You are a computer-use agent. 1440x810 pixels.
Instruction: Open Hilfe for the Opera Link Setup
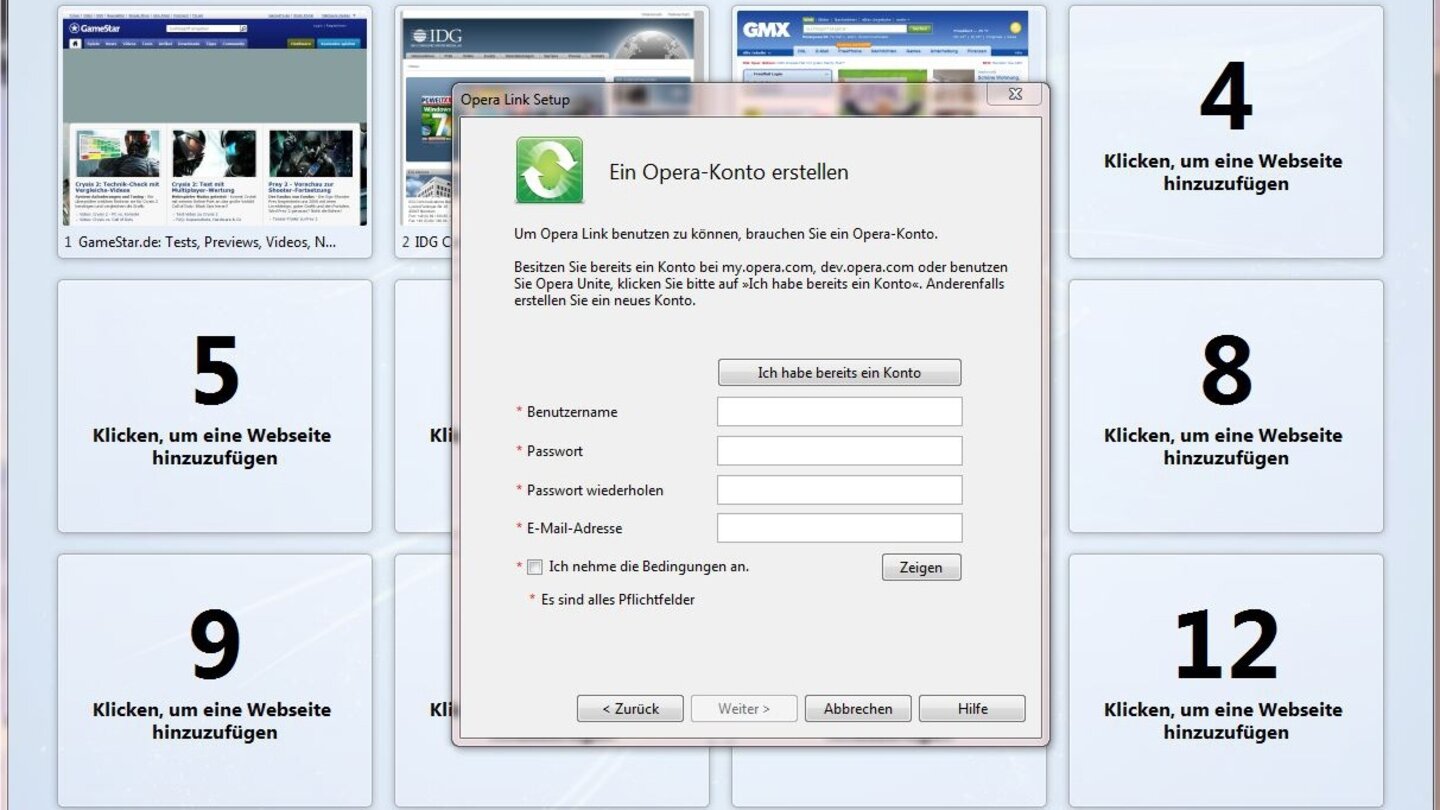click(970, 708)
